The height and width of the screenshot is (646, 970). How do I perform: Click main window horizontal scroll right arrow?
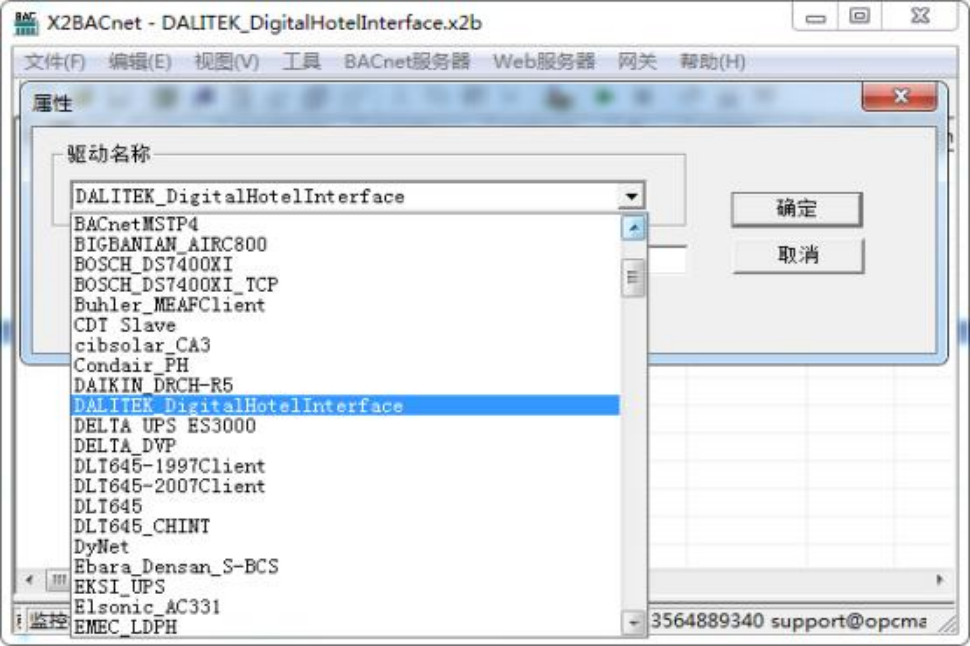pos(940,580)
